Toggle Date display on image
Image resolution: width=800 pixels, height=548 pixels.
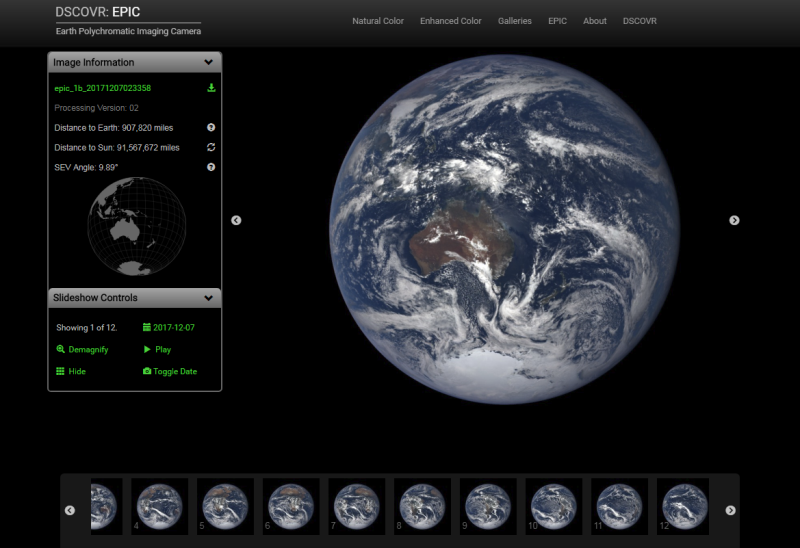[170, 371]
